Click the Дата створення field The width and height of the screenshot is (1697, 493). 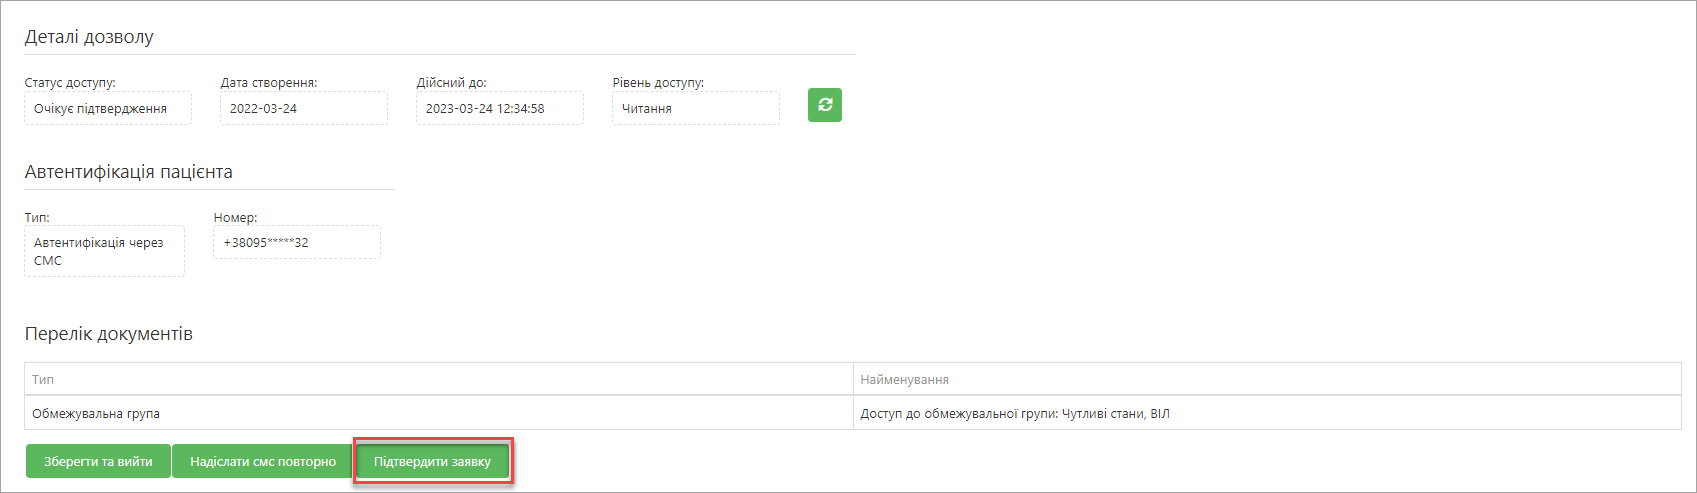pyautogui.click(x=304, y=108)
